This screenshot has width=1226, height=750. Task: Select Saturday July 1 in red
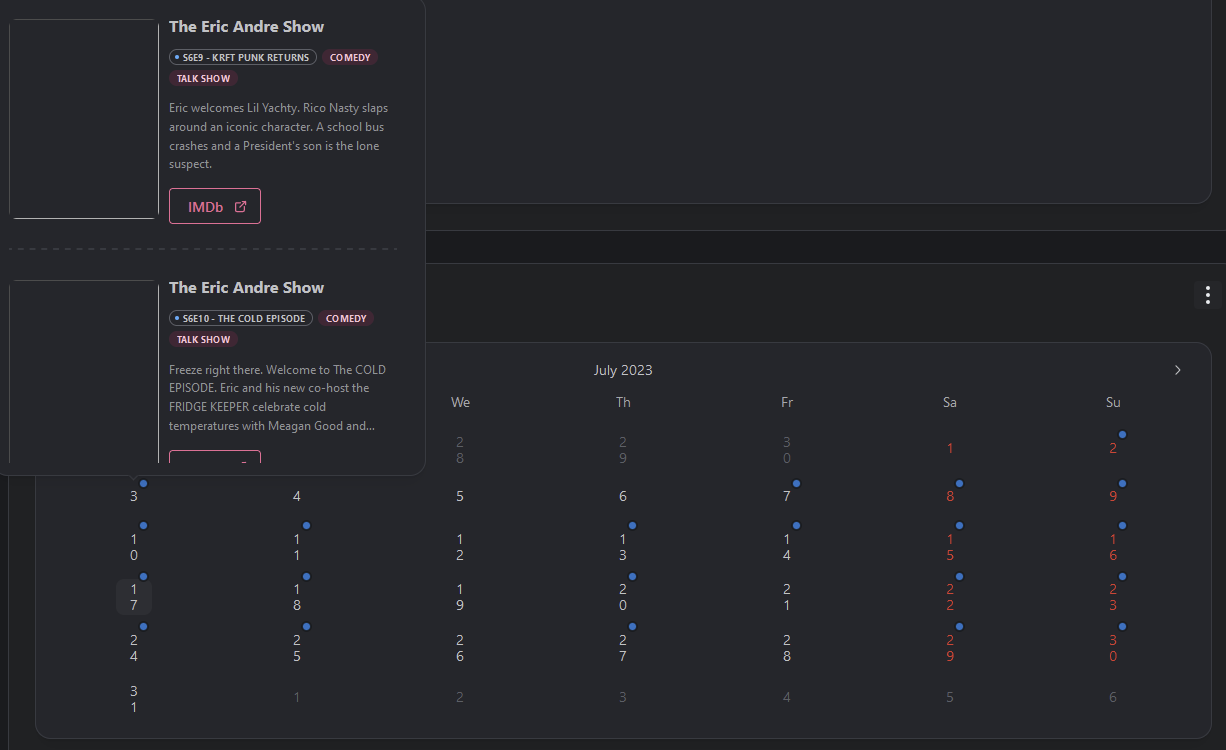(x=950, y=449)
